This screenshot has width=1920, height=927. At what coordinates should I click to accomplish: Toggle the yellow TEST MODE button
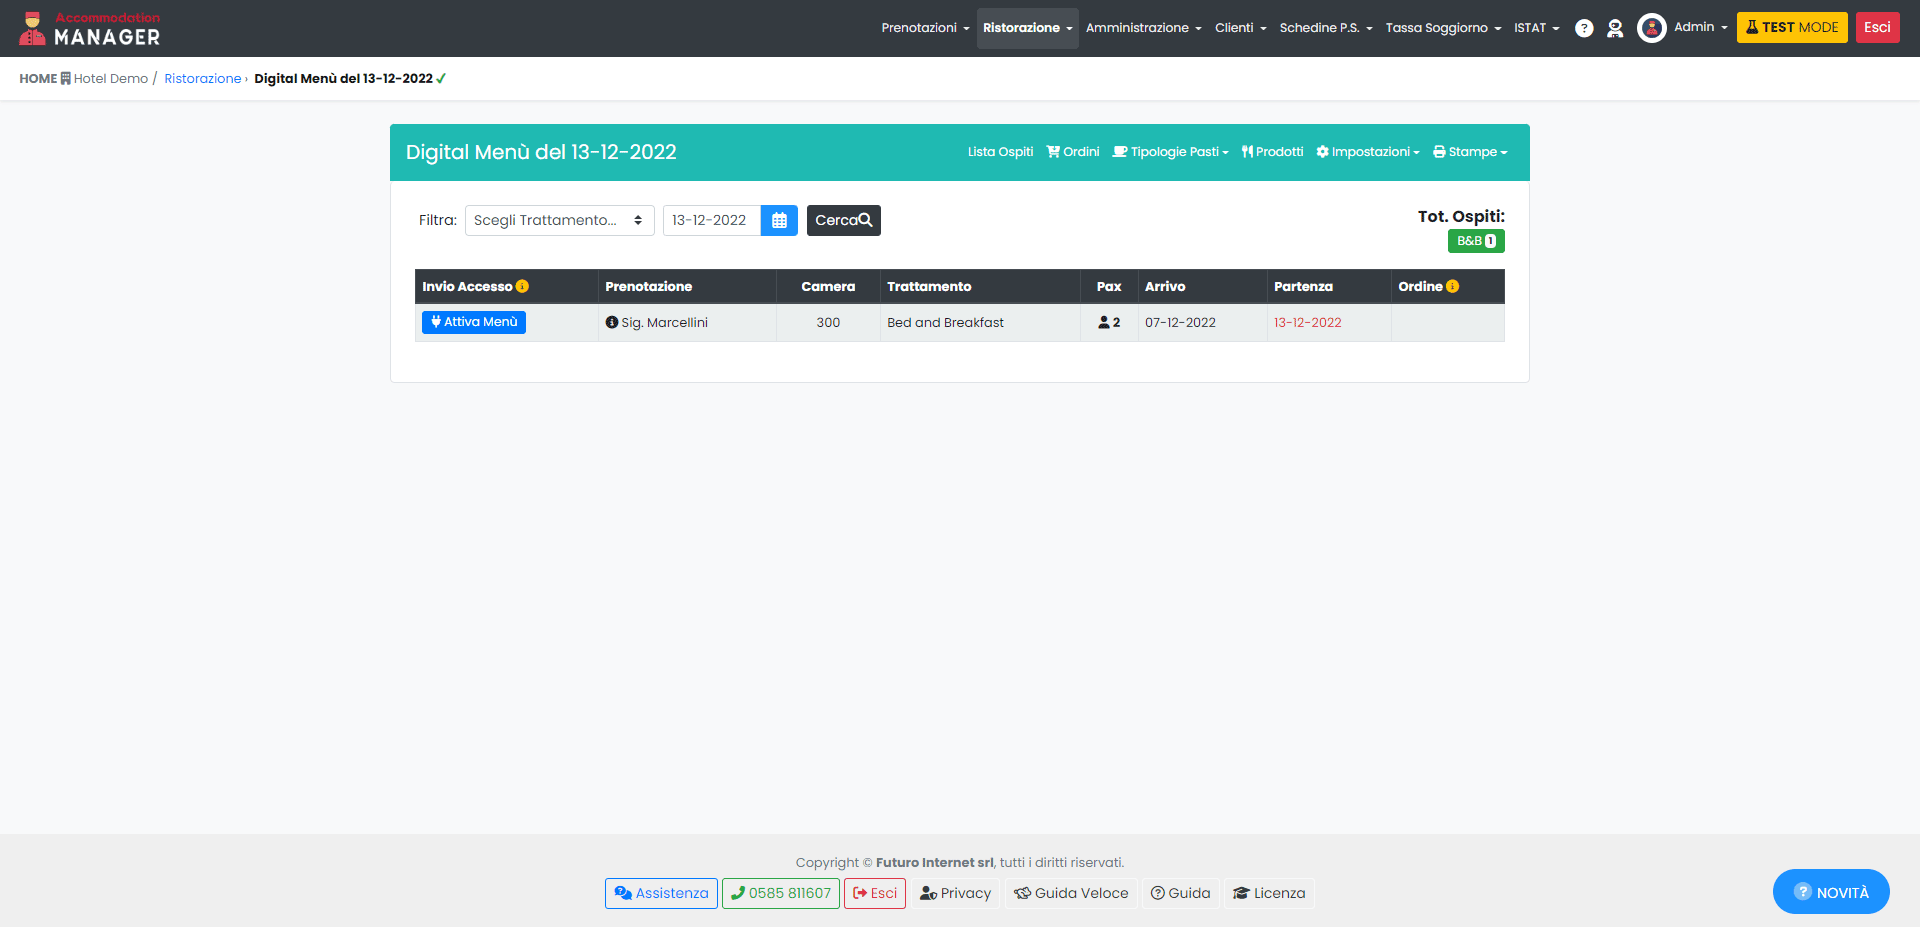tap(1791, 28)
